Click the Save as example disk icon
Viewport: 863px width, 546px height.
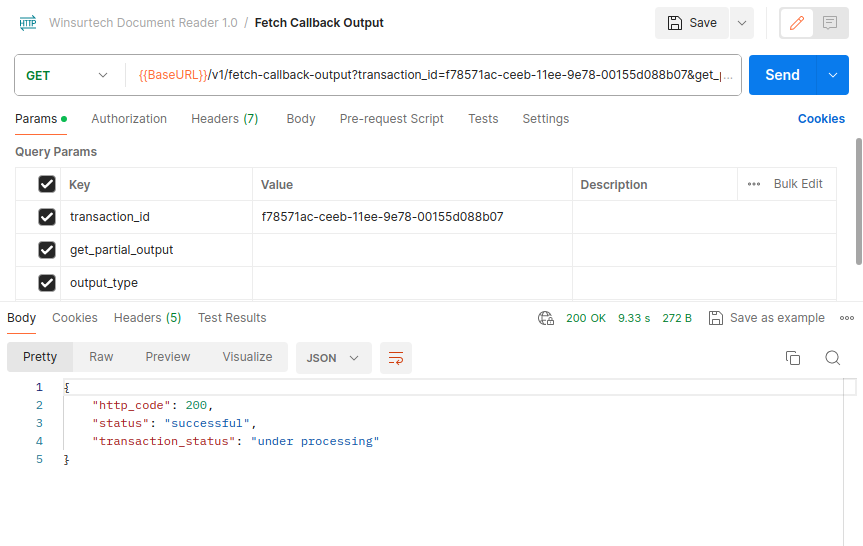pos(715,318)
